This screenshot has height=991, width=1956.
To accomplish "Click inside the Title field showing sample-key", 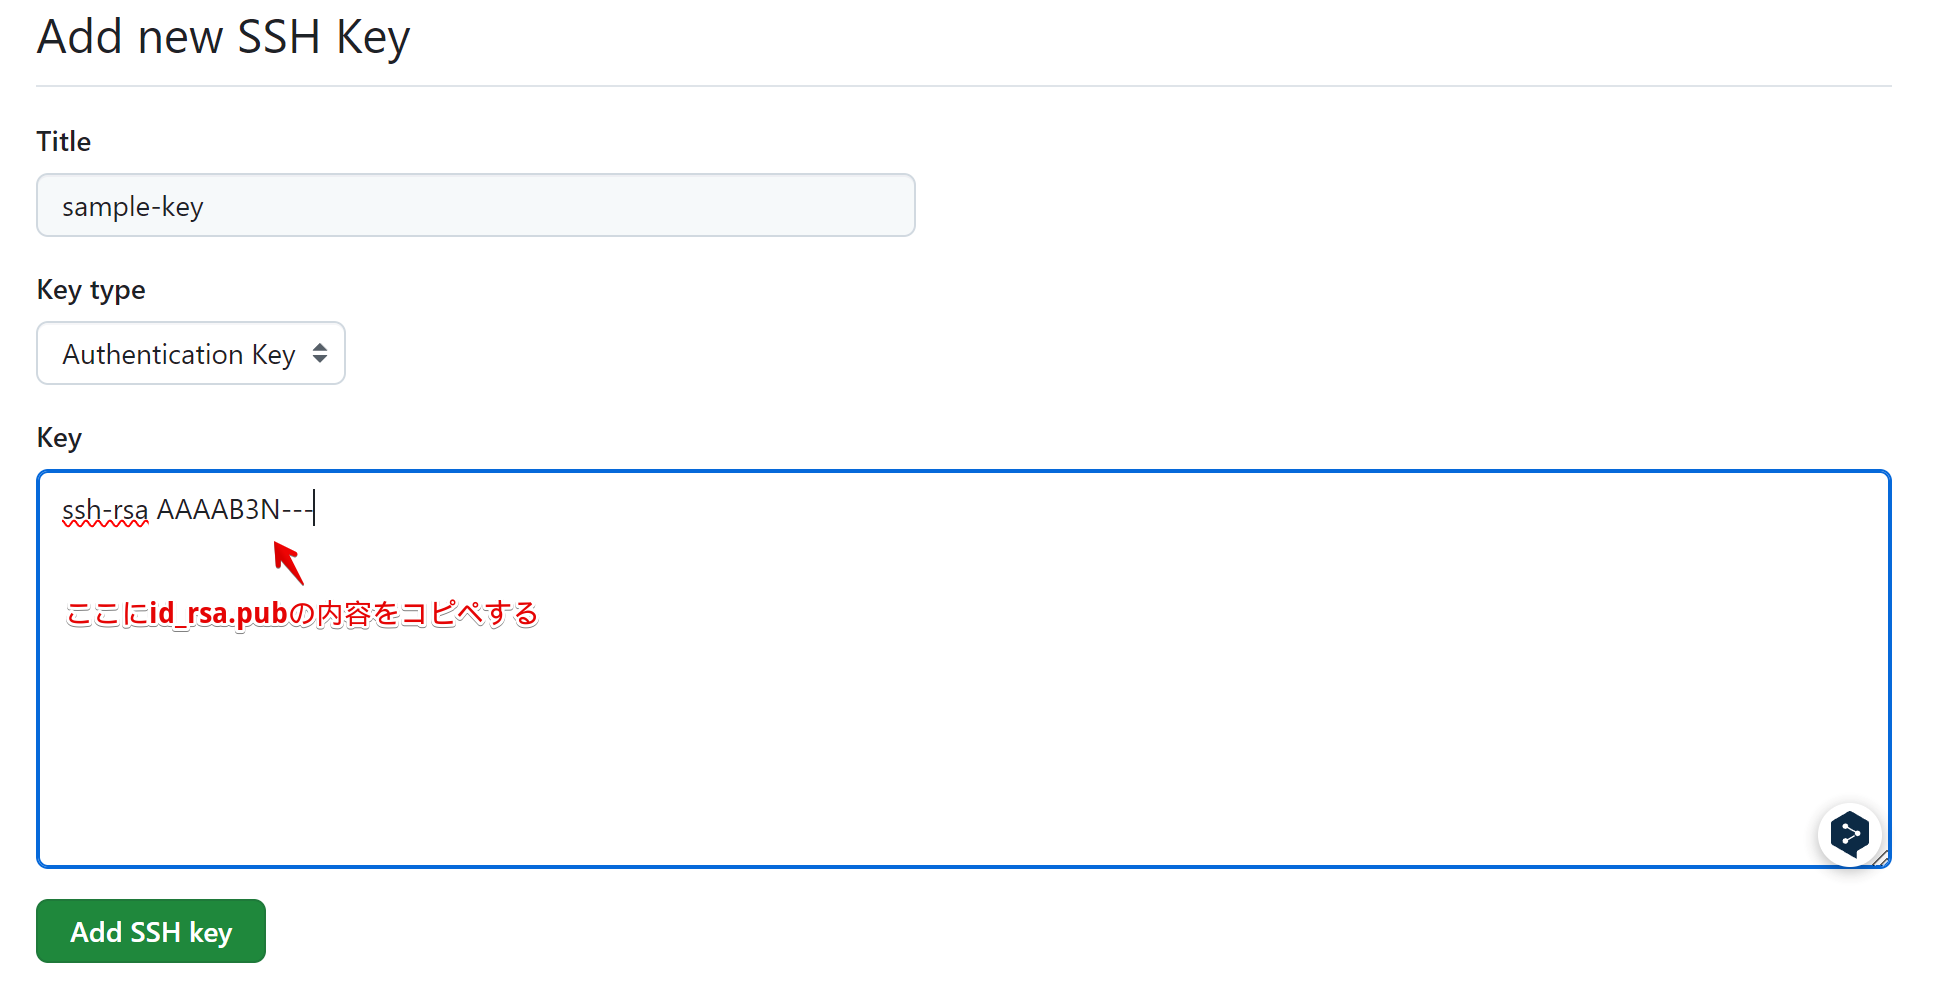I will [475, 205].
